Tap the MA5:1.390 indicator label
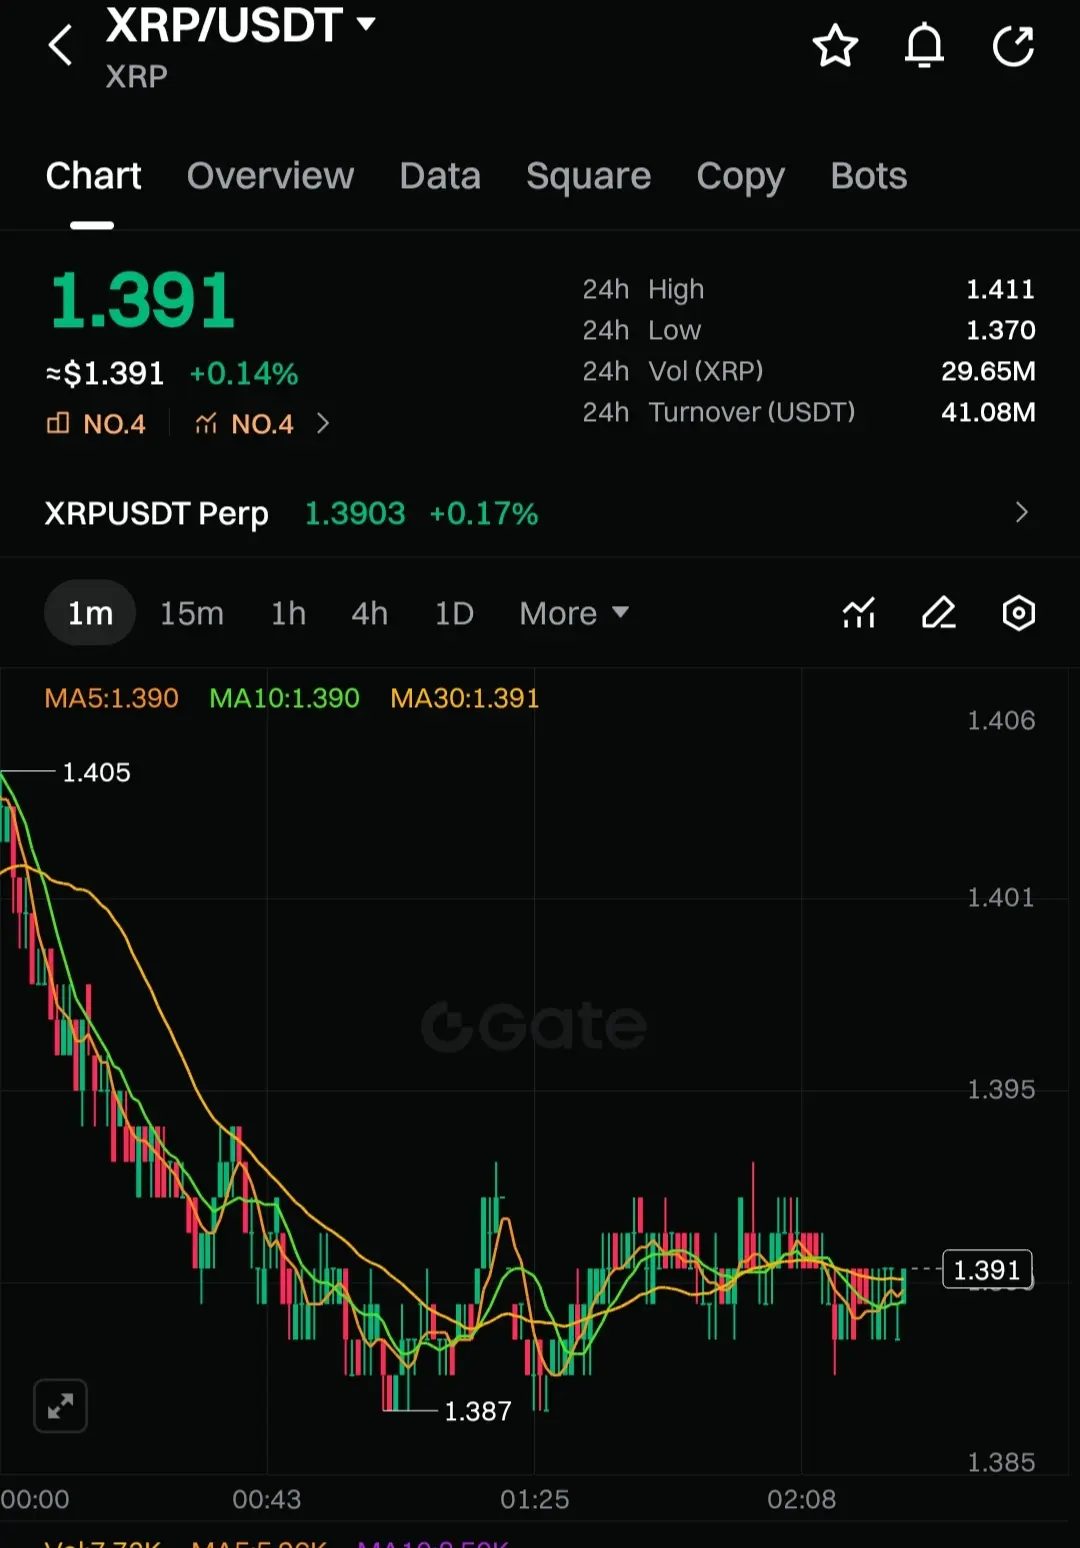 [x=111, y=698]
